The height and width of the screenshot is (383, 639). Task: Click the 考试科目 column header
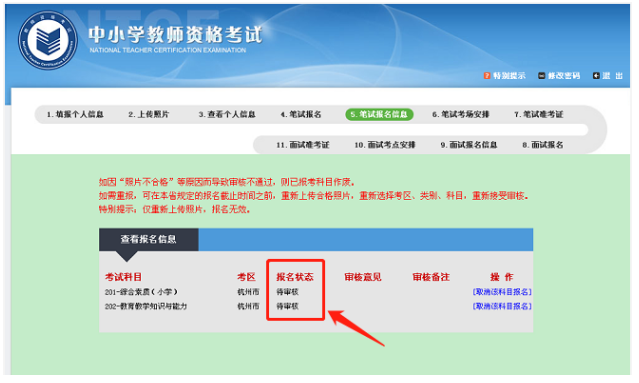123,277
